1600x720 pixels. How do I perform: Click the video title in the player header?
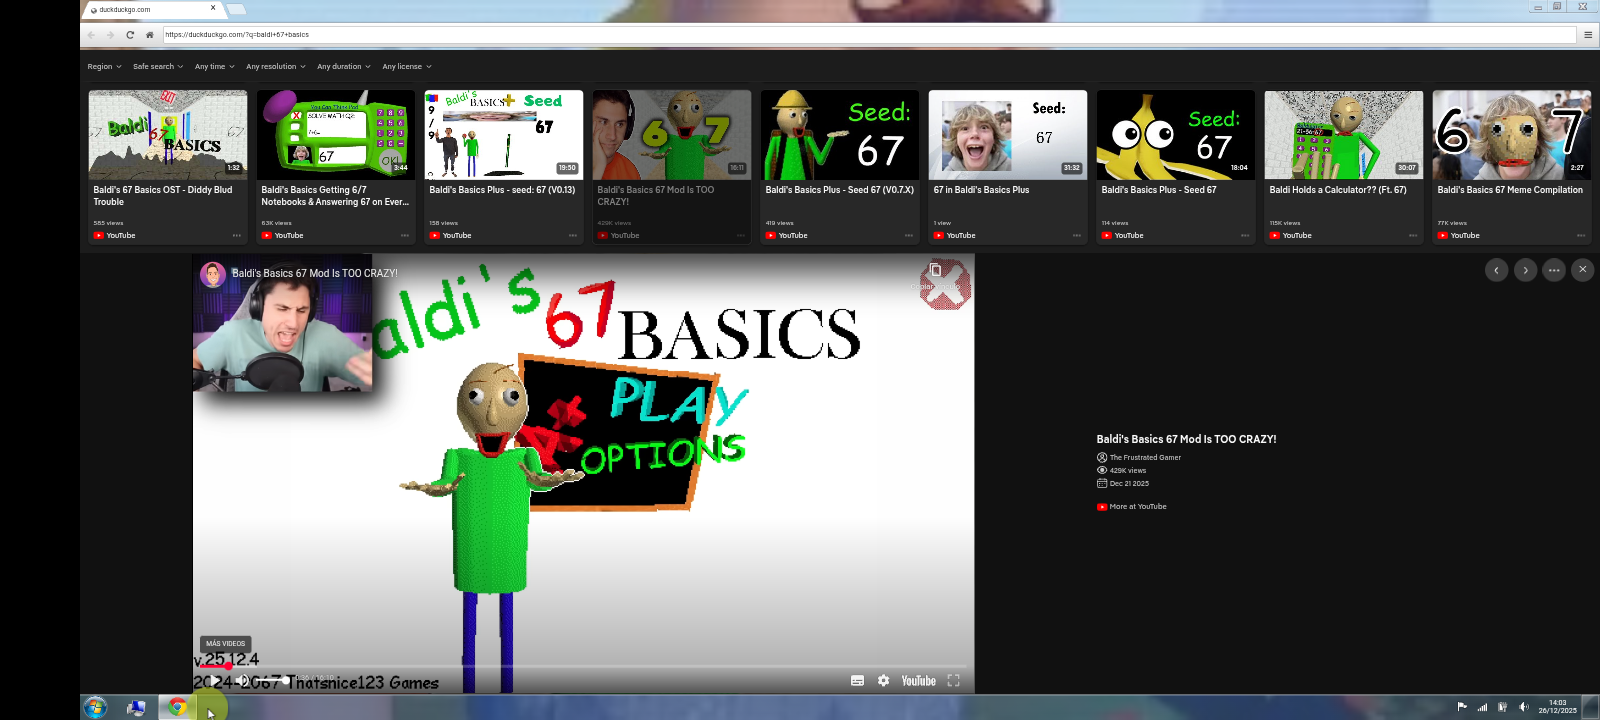[x=315, y=273]
